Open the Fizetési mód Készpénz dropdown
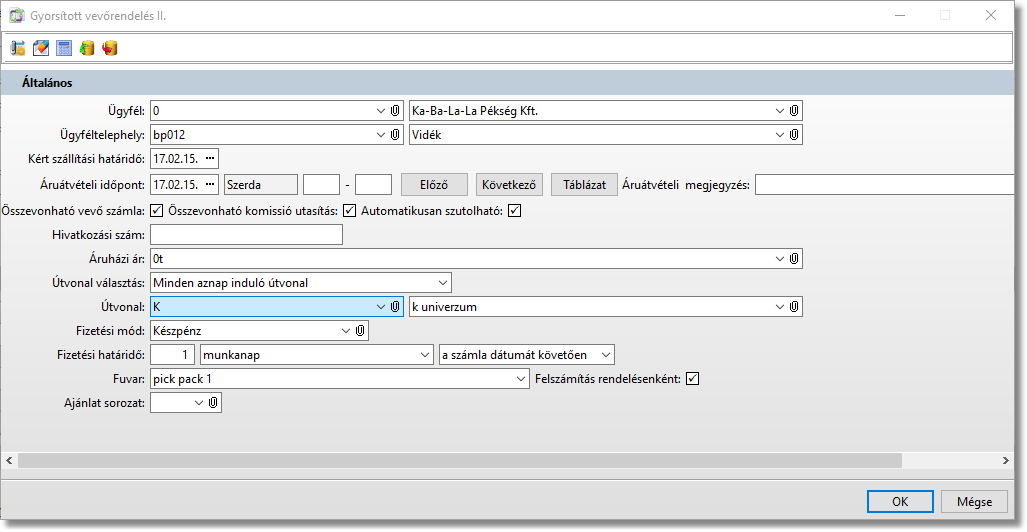This screenshot has height=532, width=1027. pos(346,331)
